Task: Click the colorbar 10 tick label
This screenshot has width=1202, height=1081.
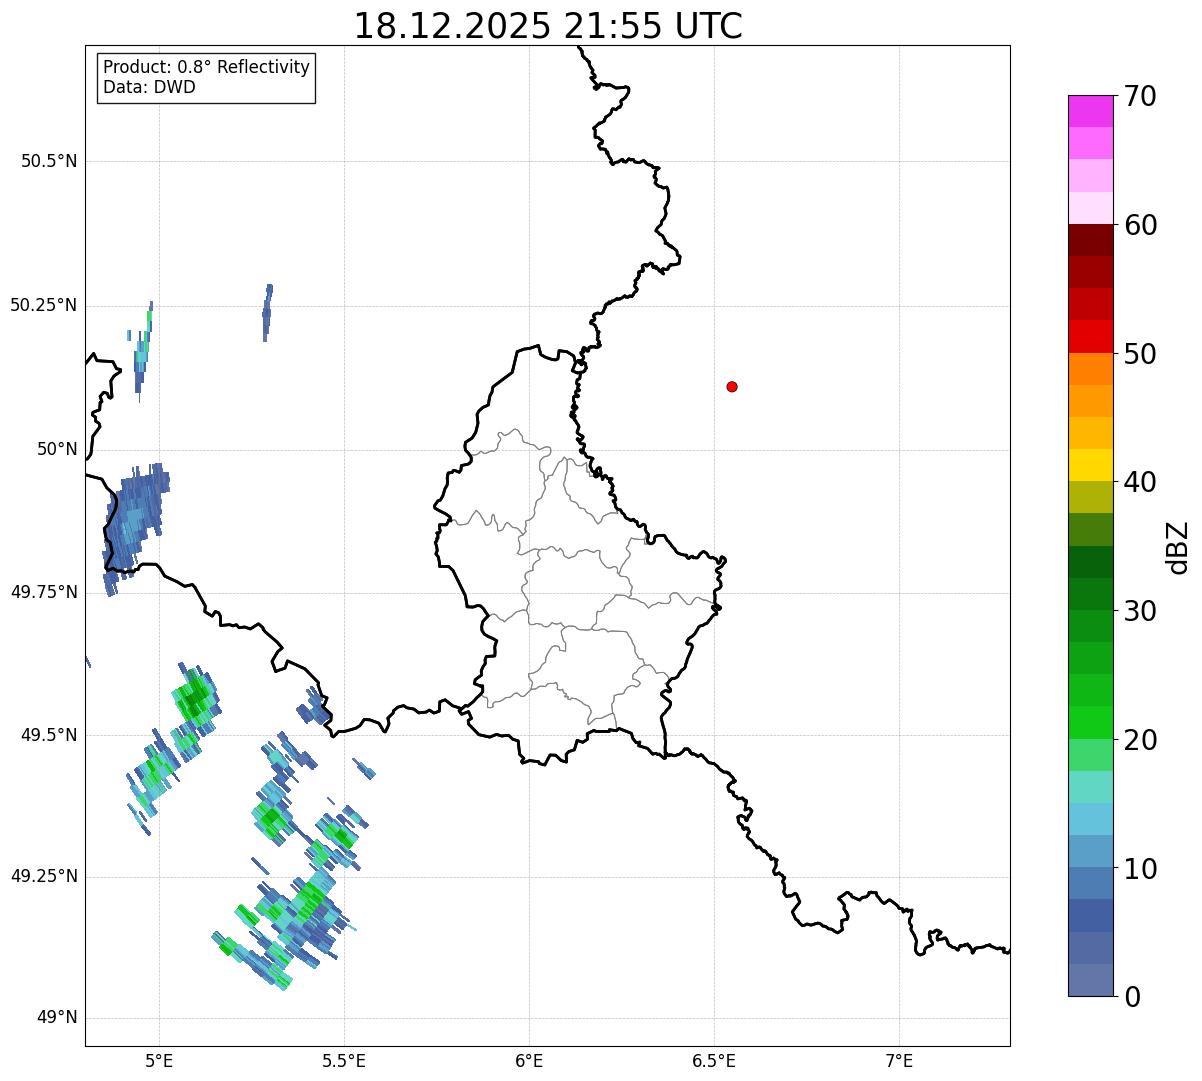Action: click(x=1140, y=868)
